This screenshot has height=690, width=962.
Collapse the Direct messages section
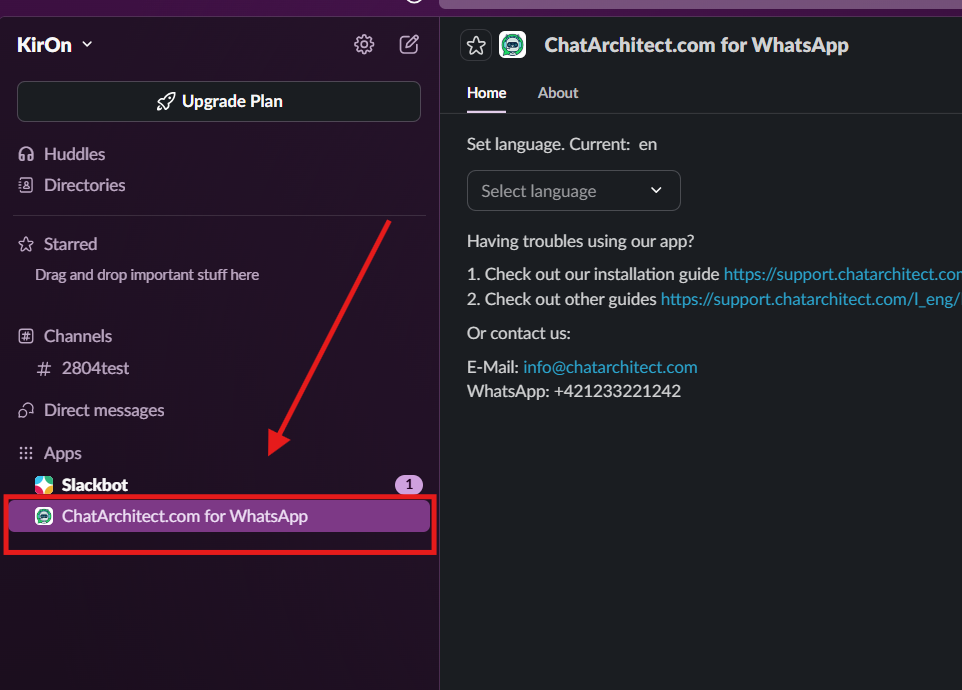click(104, 410)
